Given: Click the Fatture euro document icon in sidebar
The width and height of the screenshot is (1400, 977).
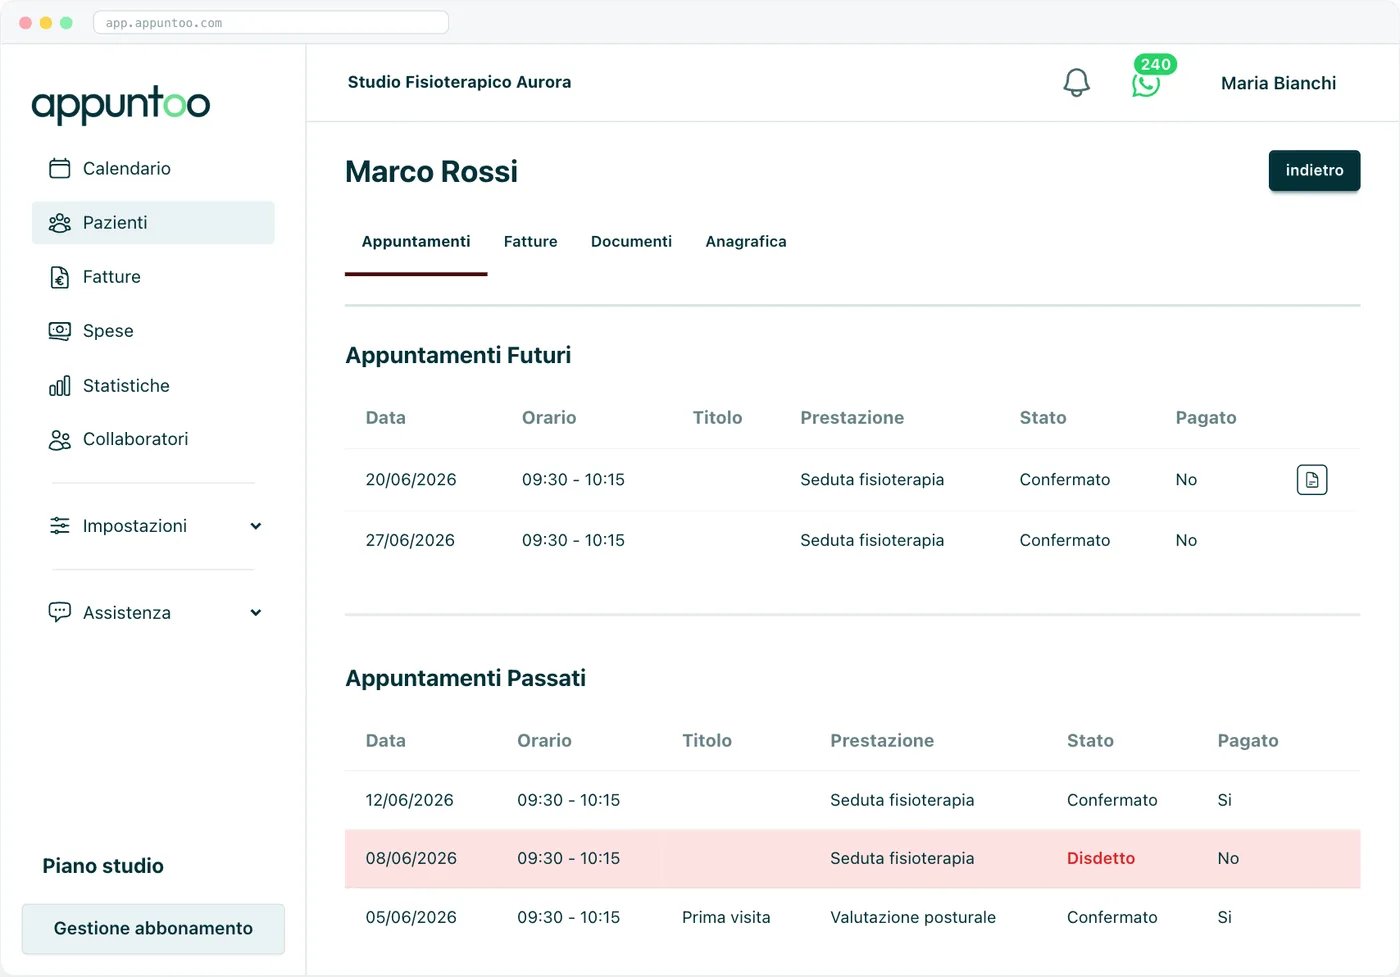Looking at the screenshot, I should (x=60, y=277).
